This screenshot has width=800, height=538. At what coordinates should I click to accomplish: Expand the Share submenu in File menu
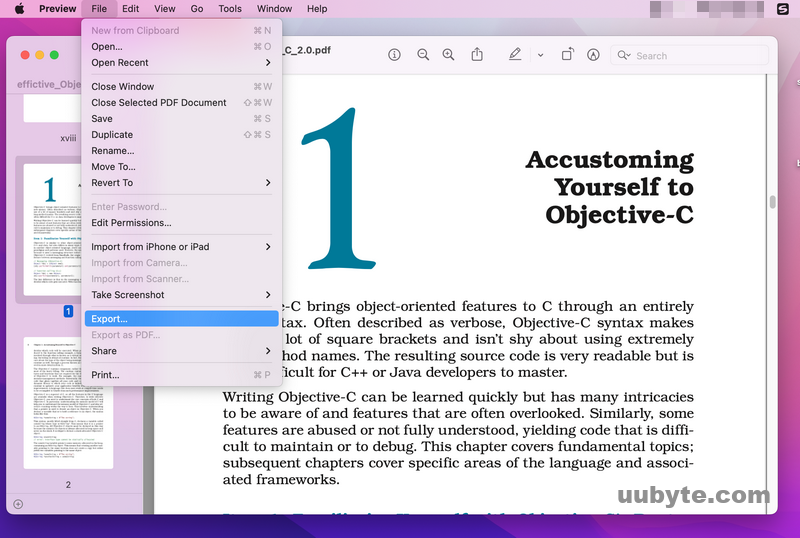click(181, 351)
